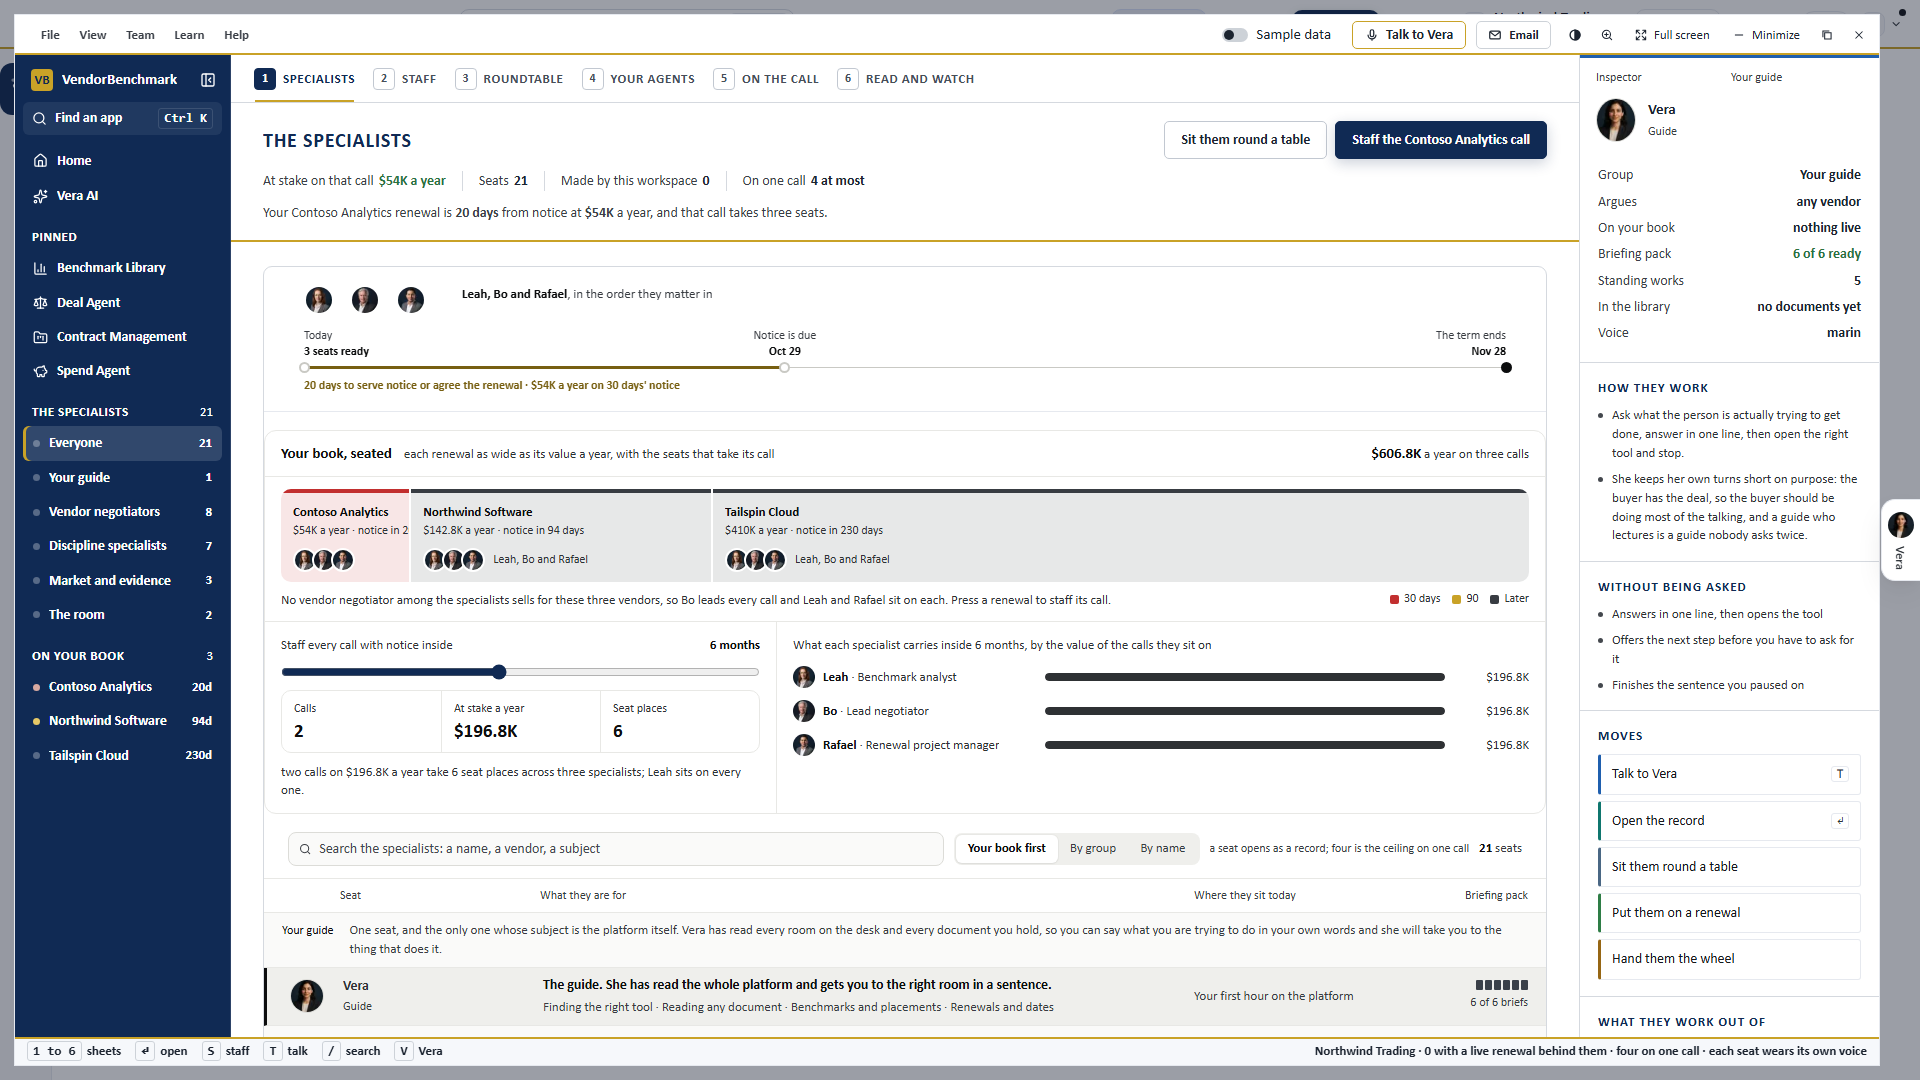The image size is (1920, 1080).
Task: Open Spend Agent pinned app
Action: 122,371
